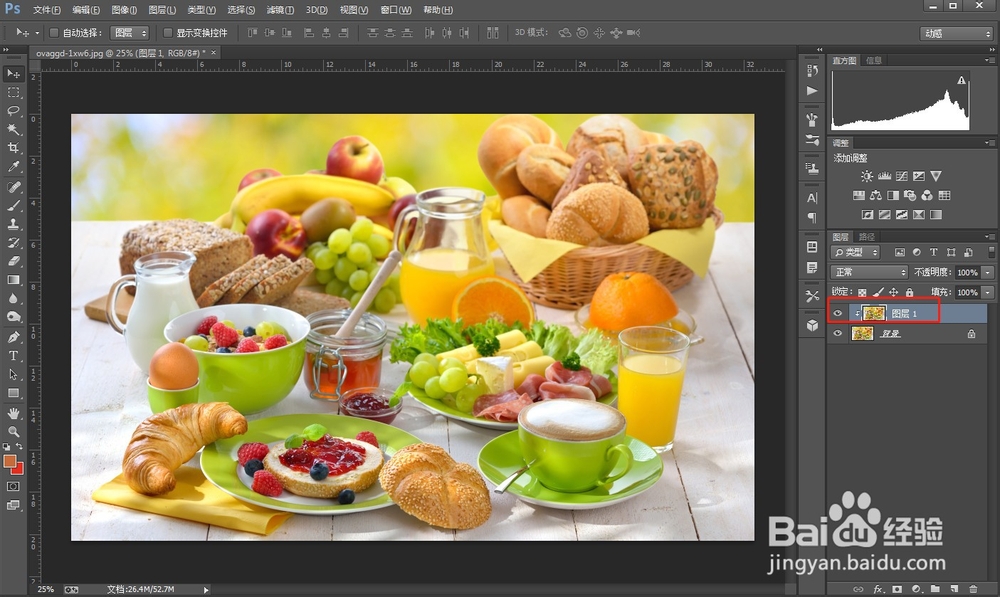This screenshot has height=597, width=1000.
Task: Link layers with the chain icon
Action: 858,589
